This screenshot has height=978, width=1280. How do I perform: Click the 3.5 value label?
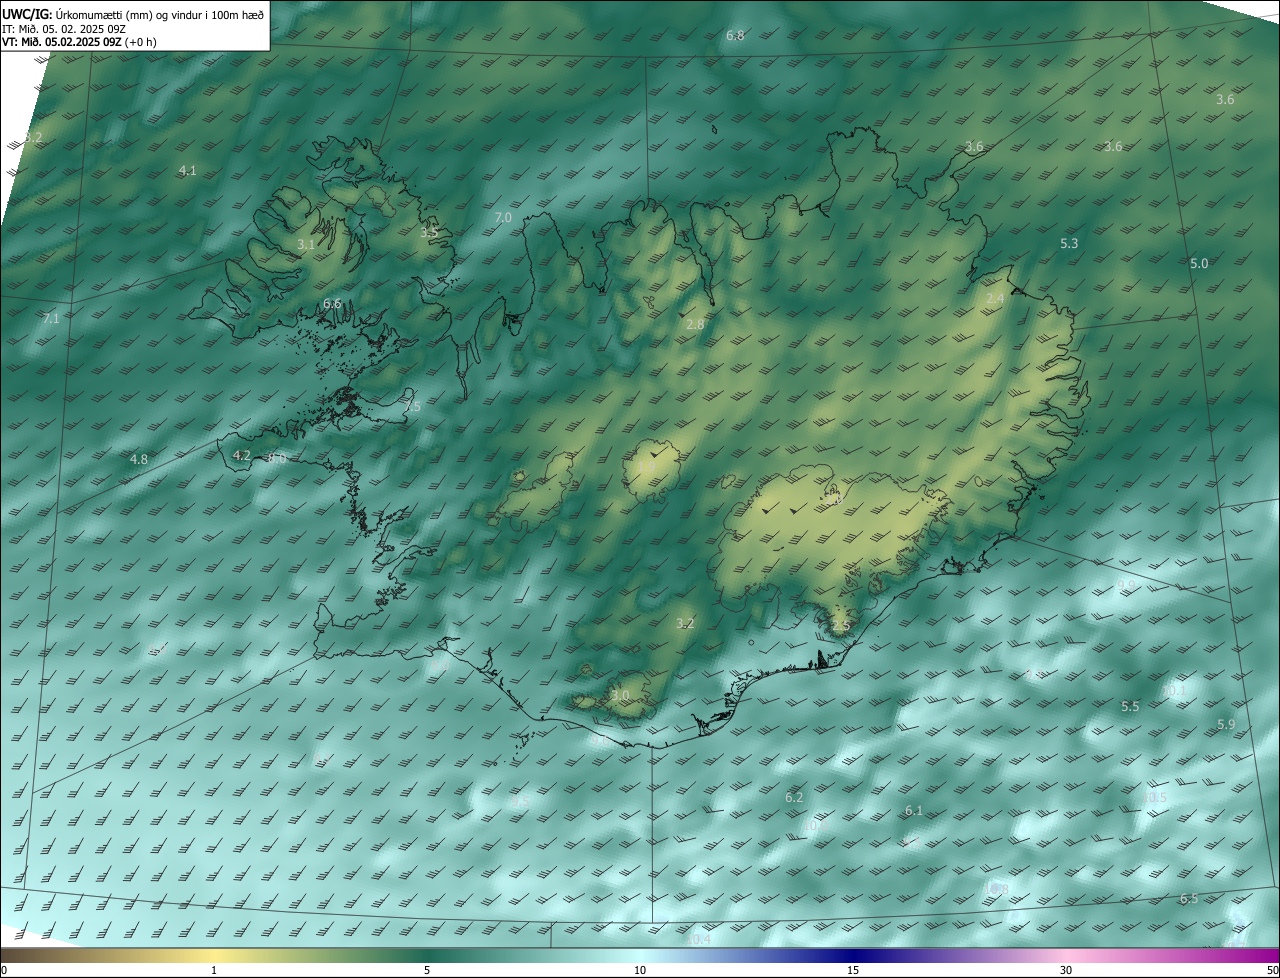pos(429,233)
